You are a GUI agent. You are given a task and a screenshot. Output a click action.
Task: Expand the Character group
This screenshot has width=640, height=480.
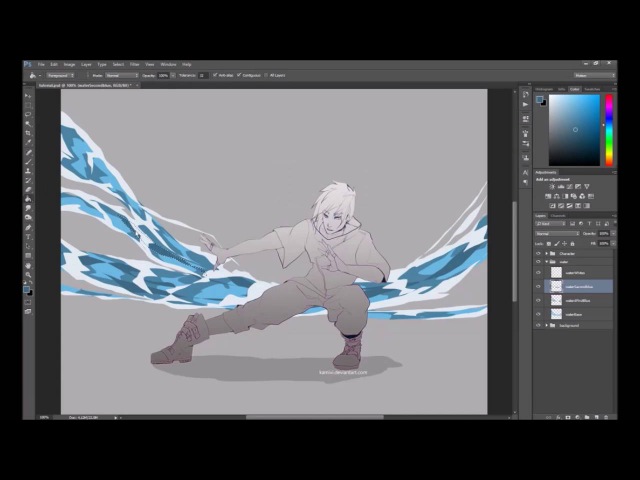pos(547,254)
